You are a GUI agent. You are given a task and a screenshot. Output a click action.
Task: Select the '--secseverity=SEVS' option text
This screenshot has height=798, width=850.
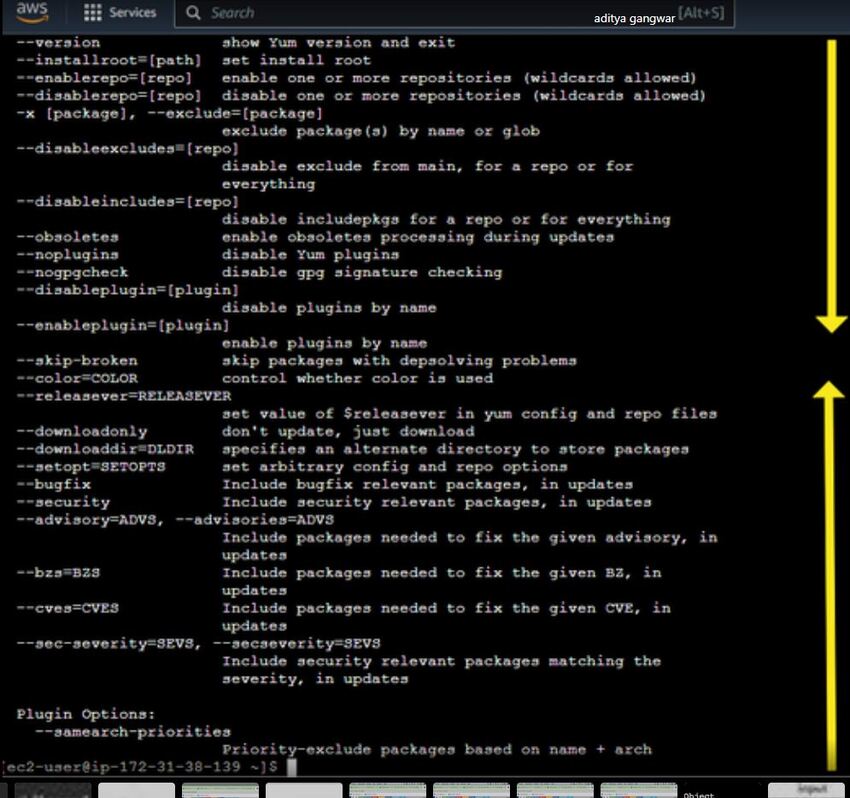[297, 643]
